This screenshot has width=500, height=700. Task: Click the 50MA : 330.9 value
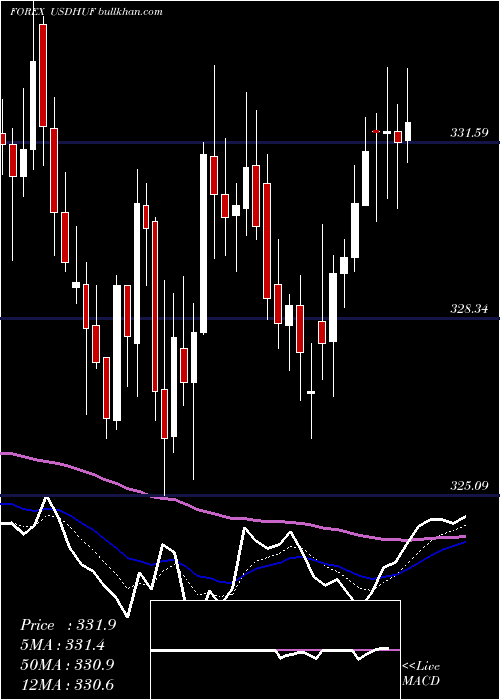tap(67, 664)
